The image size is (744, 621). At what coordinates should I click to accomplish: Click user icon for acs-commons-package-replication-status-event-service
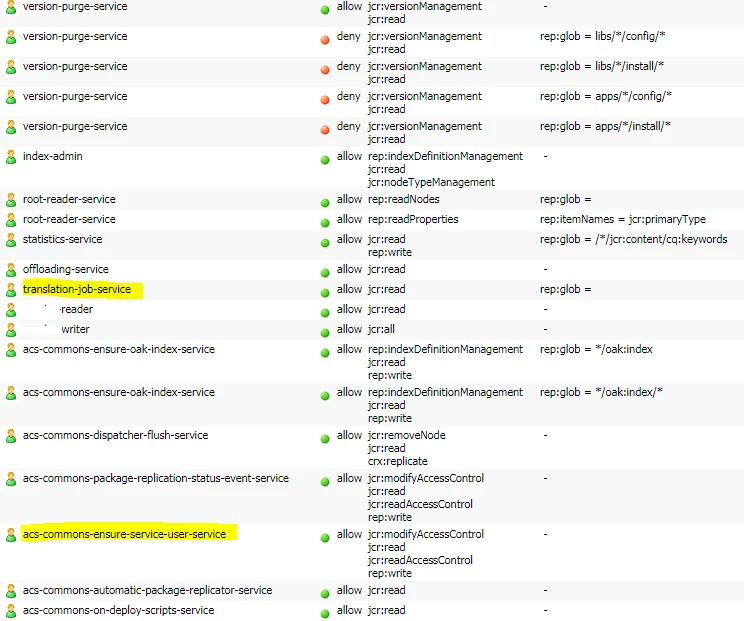click(10, 479)
